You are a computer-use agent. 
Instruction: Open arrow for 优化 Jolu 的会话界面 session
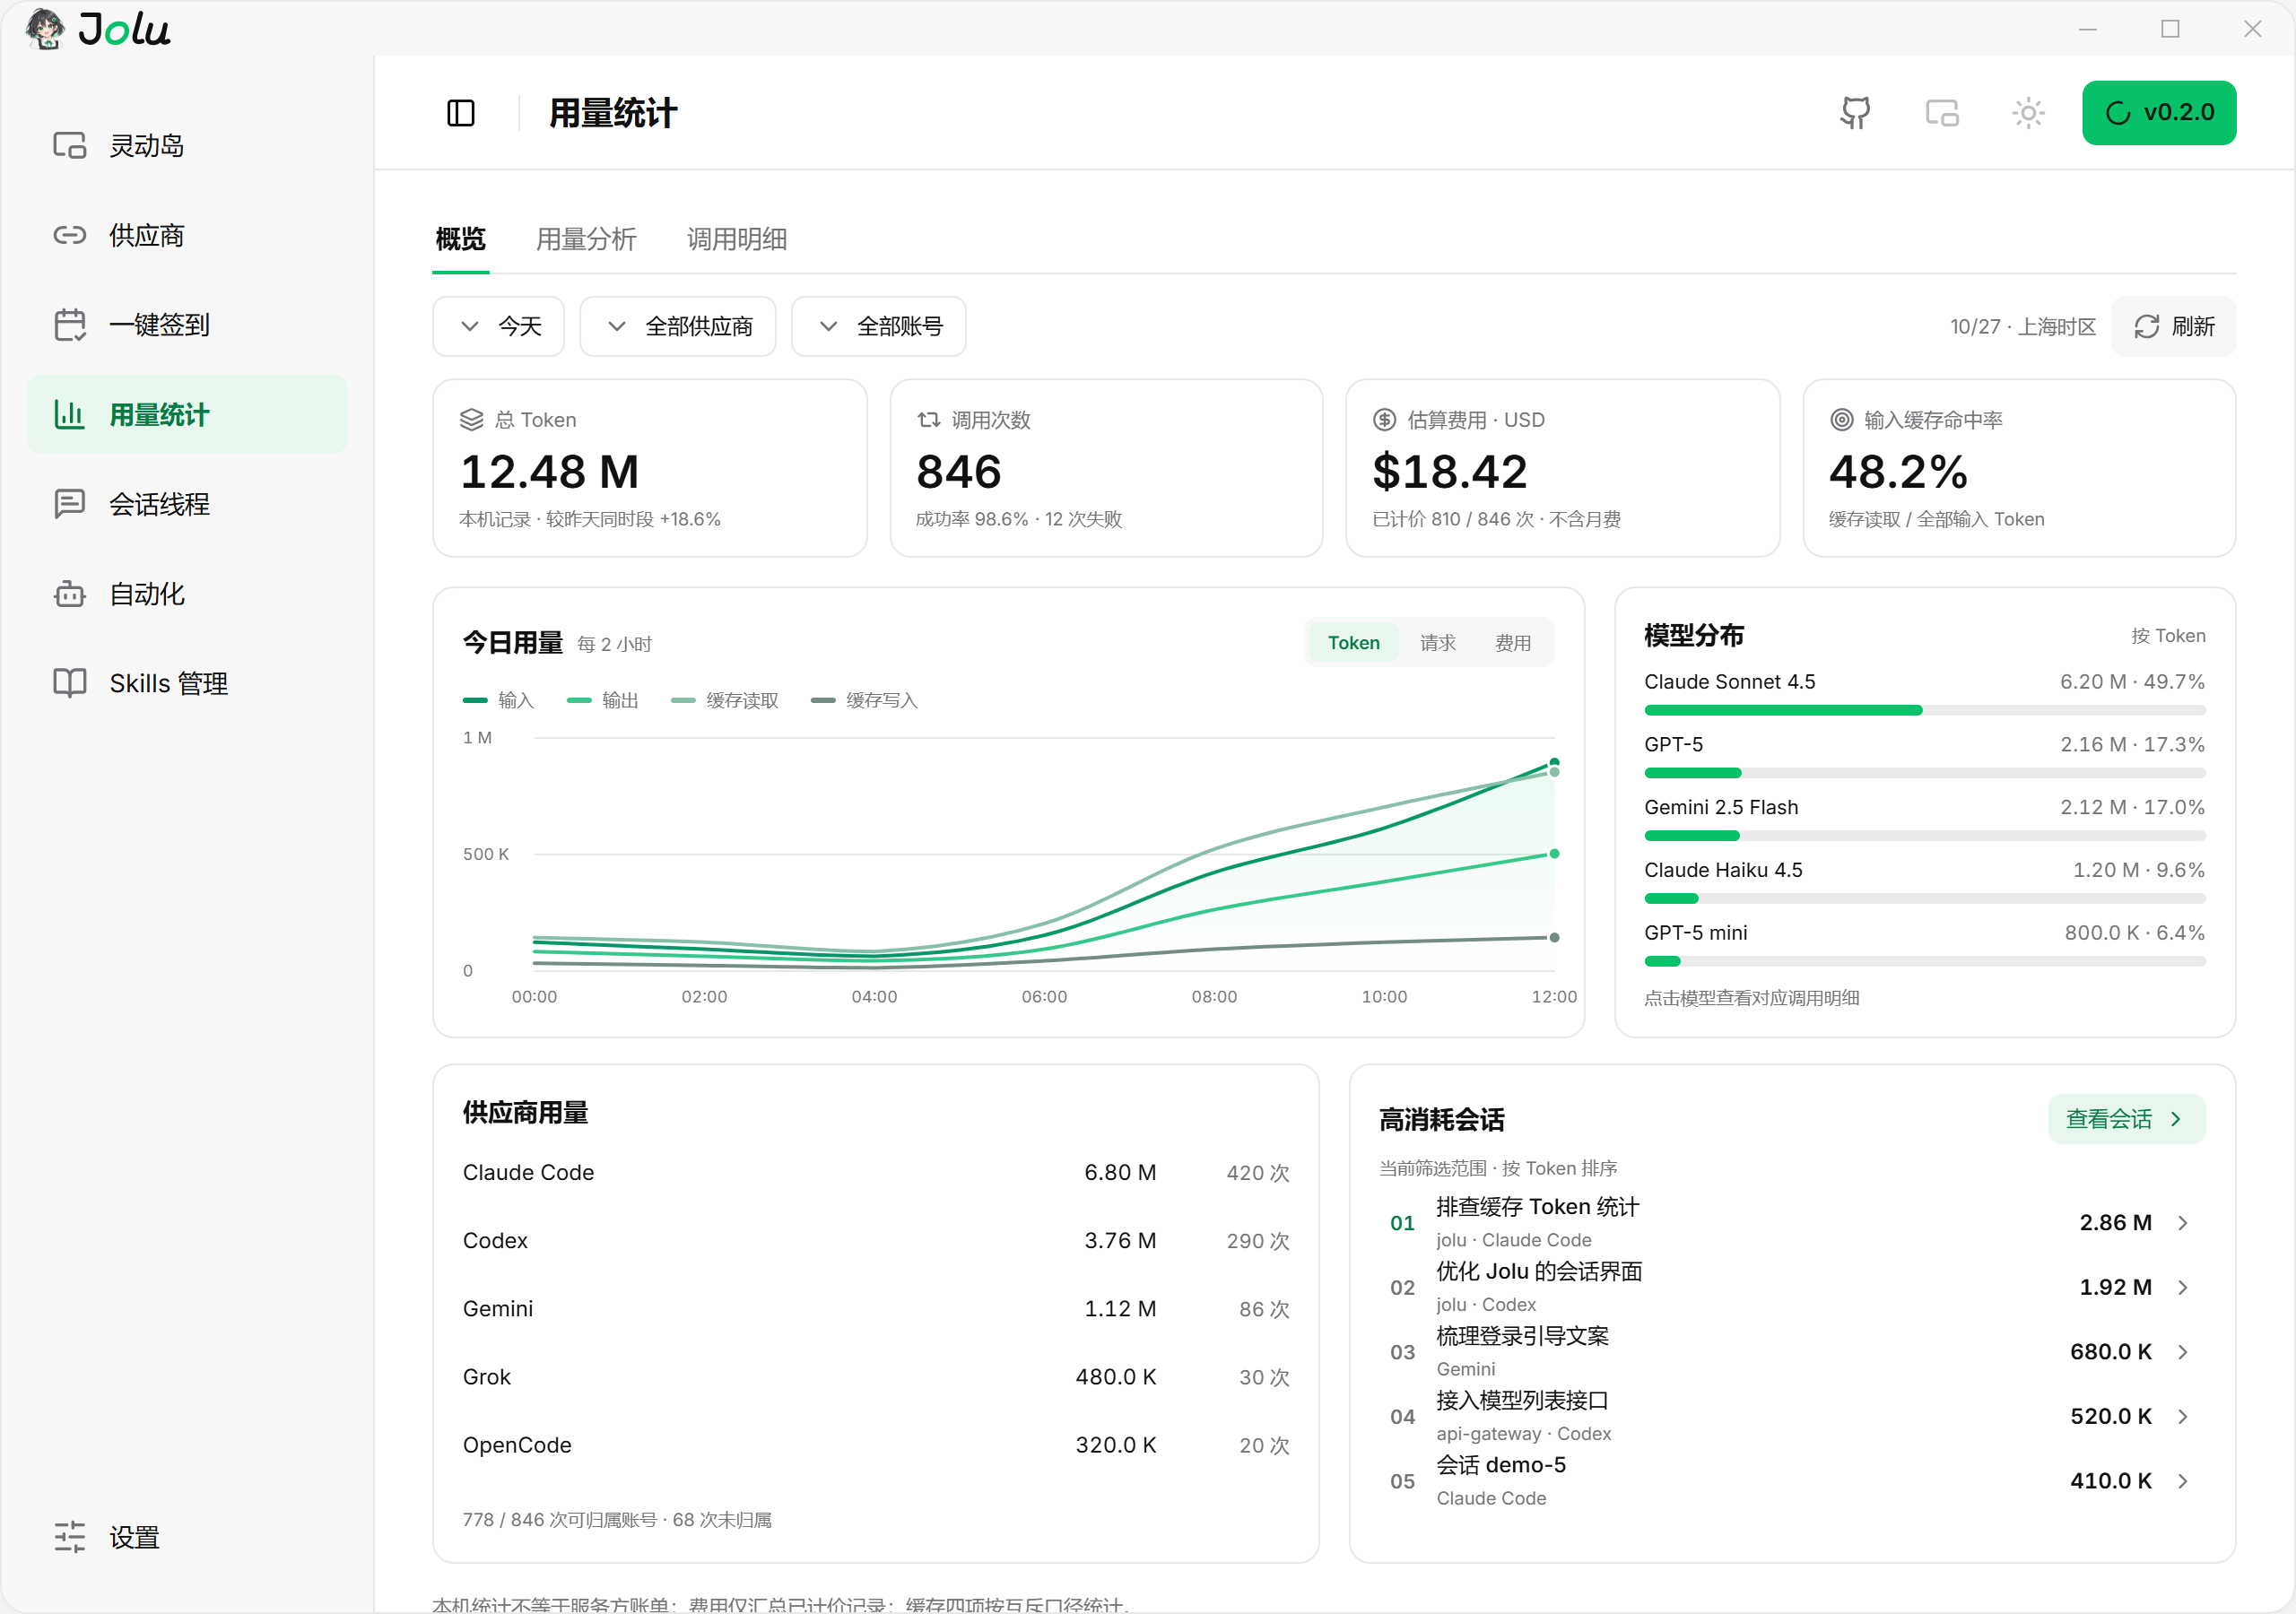click(2183, 1288)
